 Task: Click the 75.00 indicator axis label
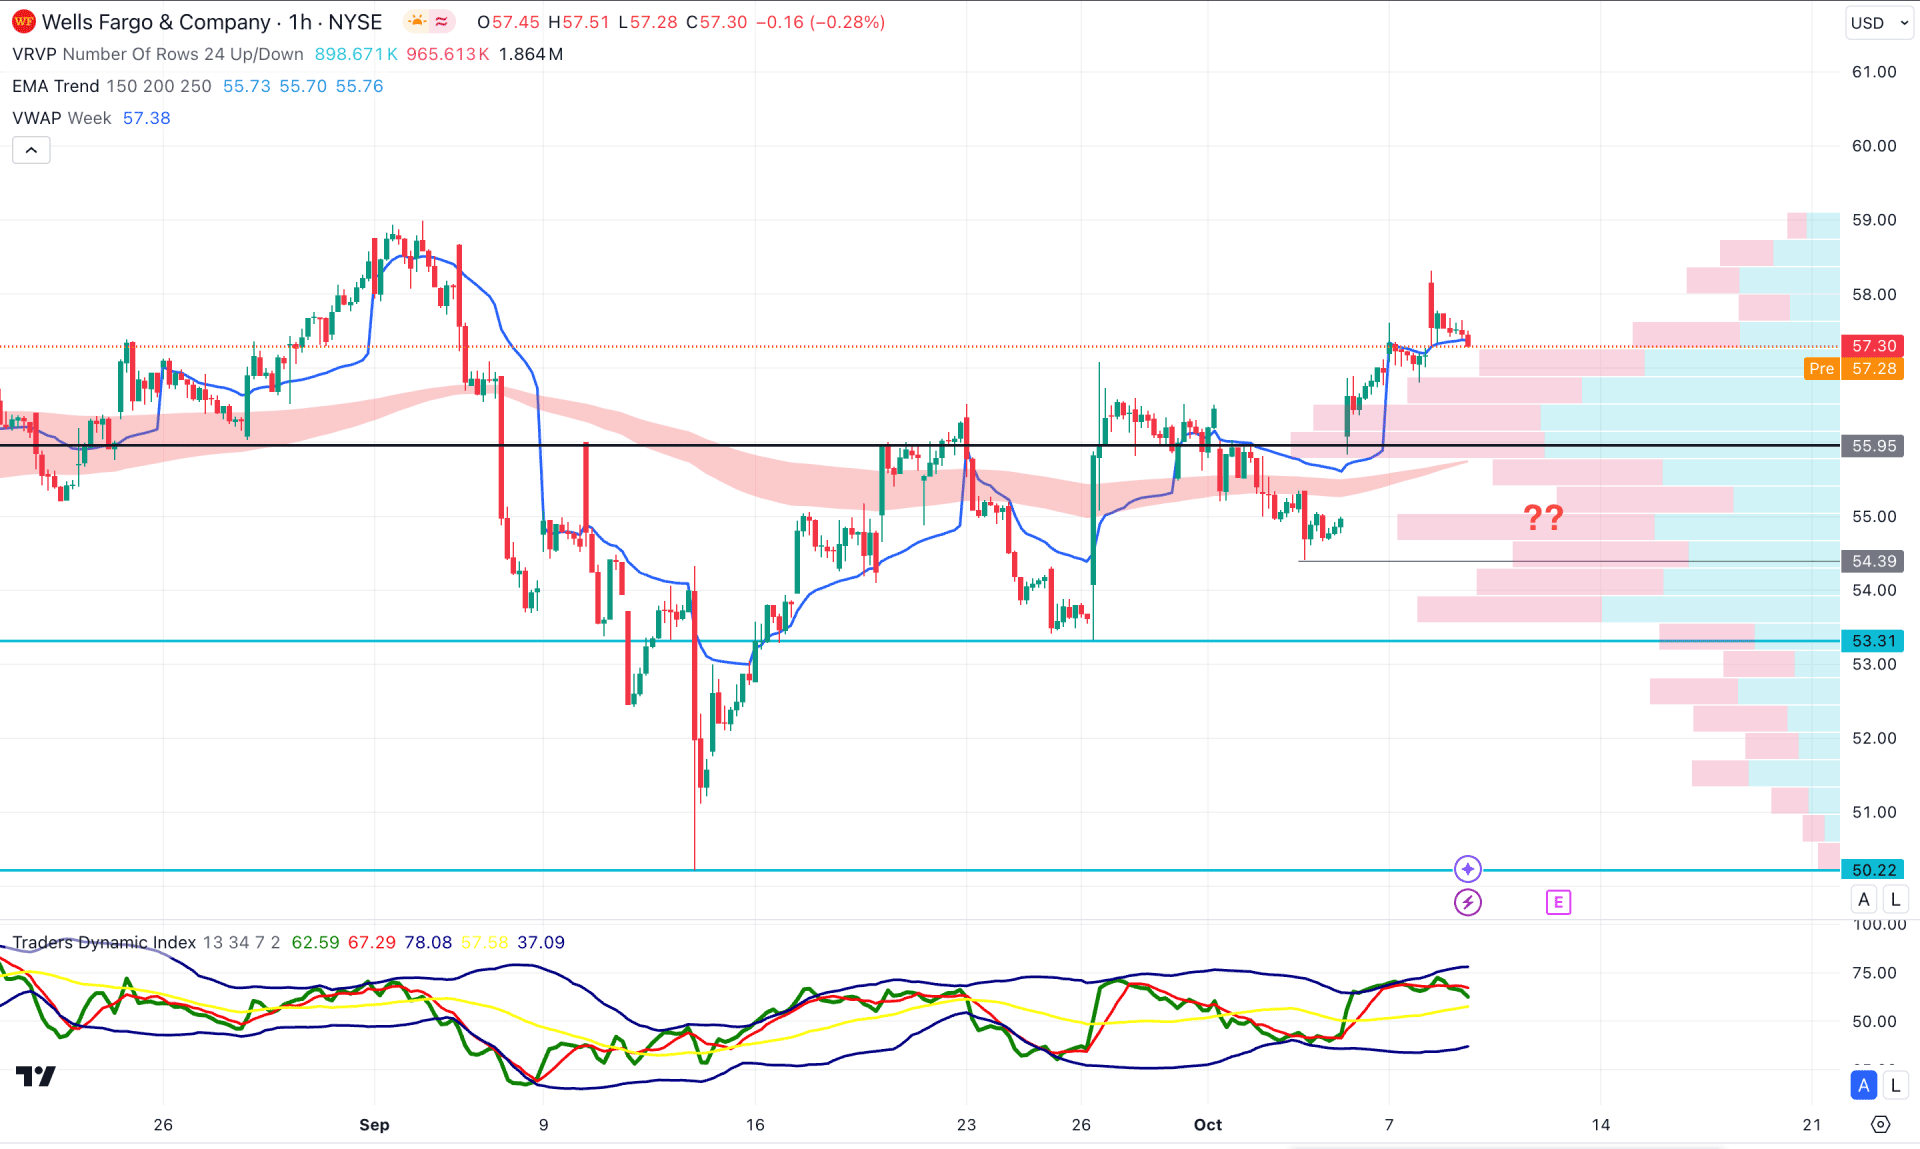[x=1874, y=972]
